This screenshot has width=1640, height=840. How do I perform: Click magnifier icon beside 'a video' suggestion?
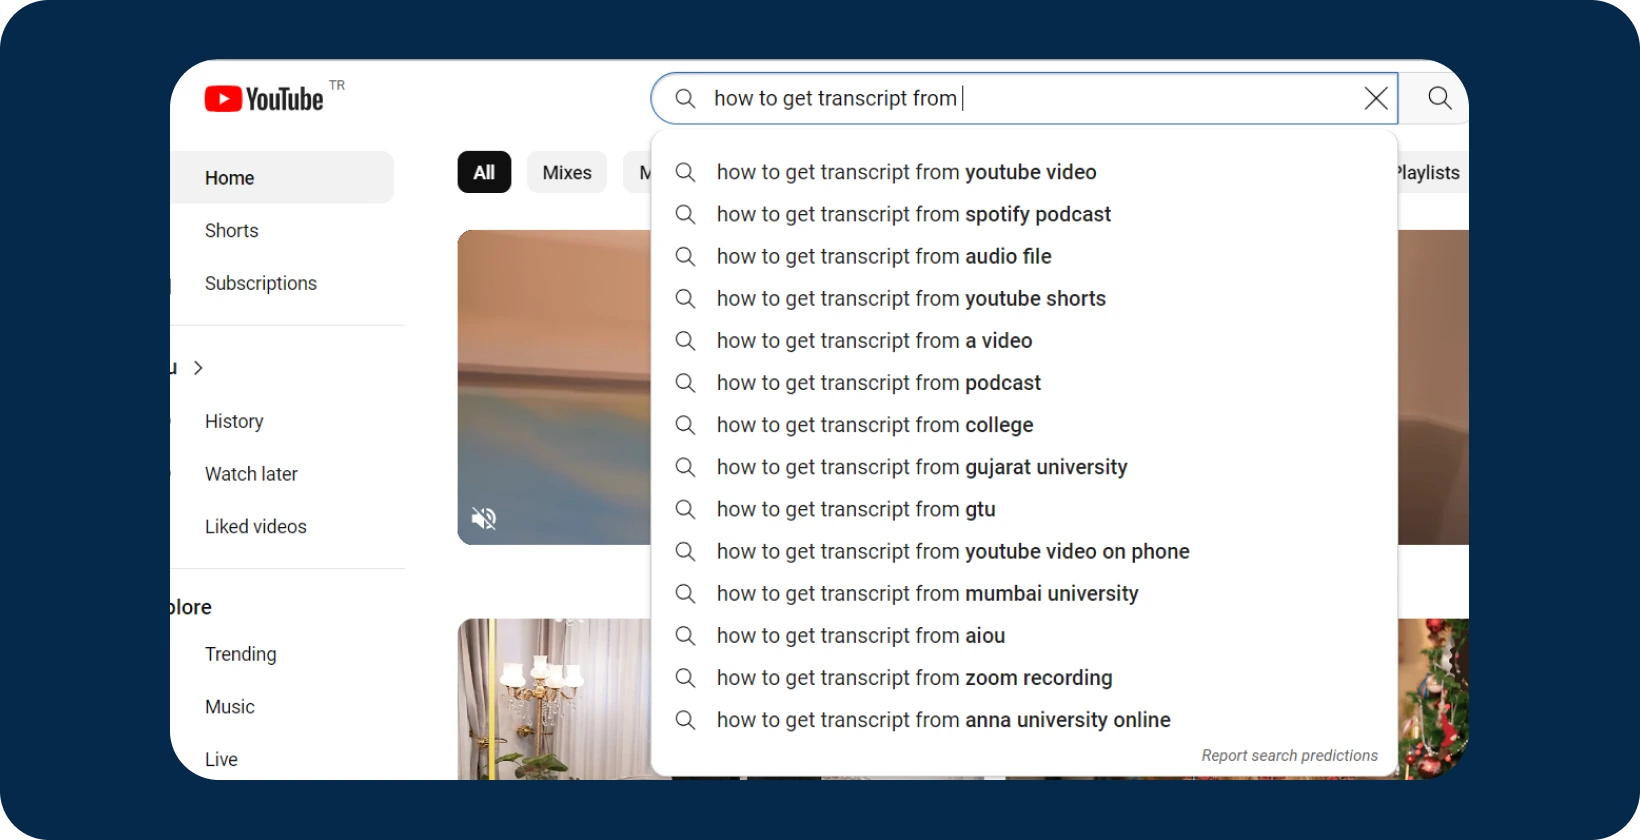coord(685,340)
